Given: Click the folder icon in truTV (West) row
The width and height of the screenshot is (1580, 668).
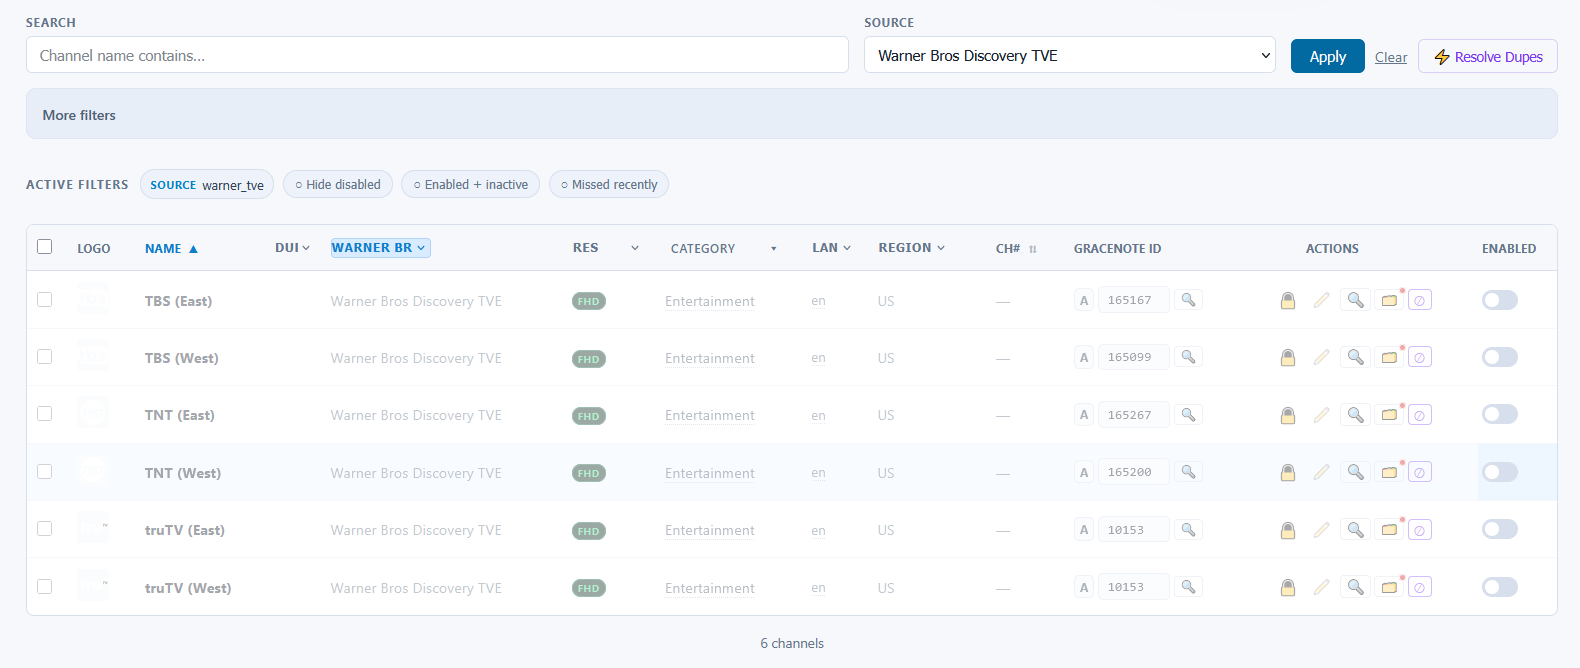Looking at the screenshot, I should 1389,587.
